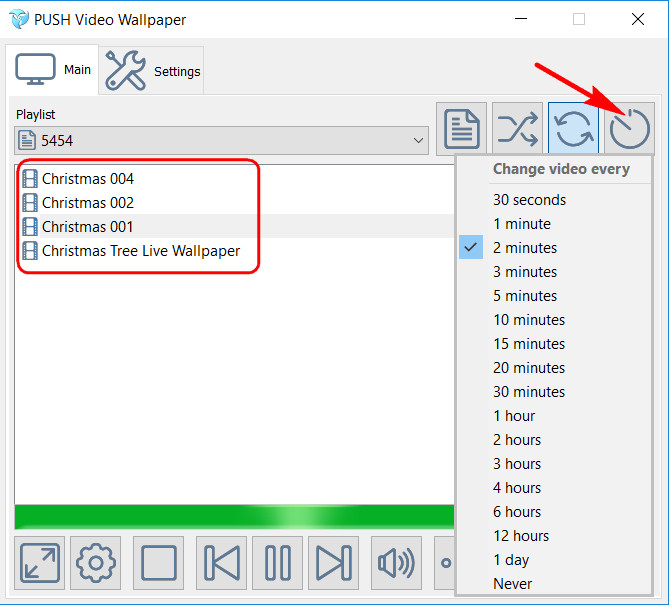Pause the current video
Viewport: 669px width, 605px height.
(277, 563)
